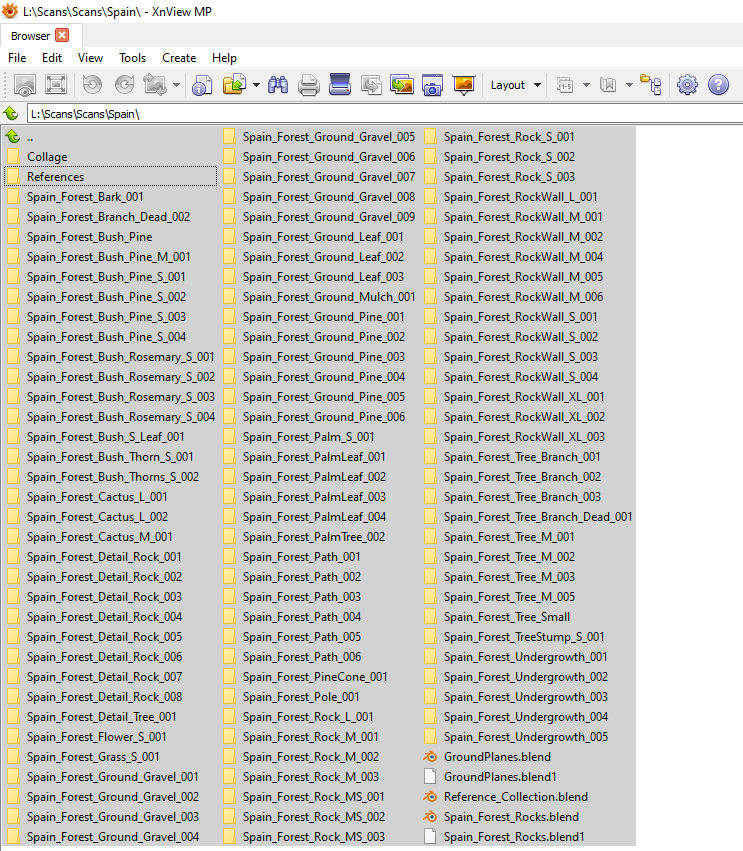Click the Blender icon of Reference_Collection.blend
This screenshot has width=743, height=851.
click(430, 797)
